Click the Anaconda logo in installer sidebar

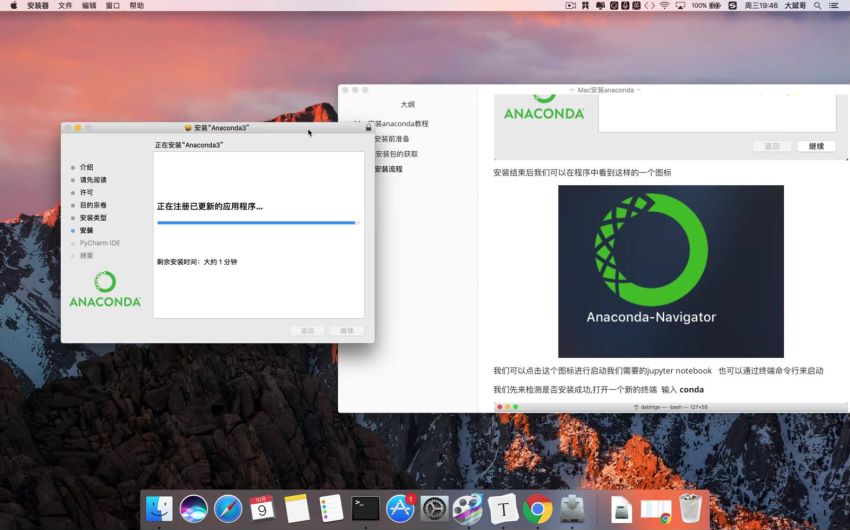click(x=105, y=289)
